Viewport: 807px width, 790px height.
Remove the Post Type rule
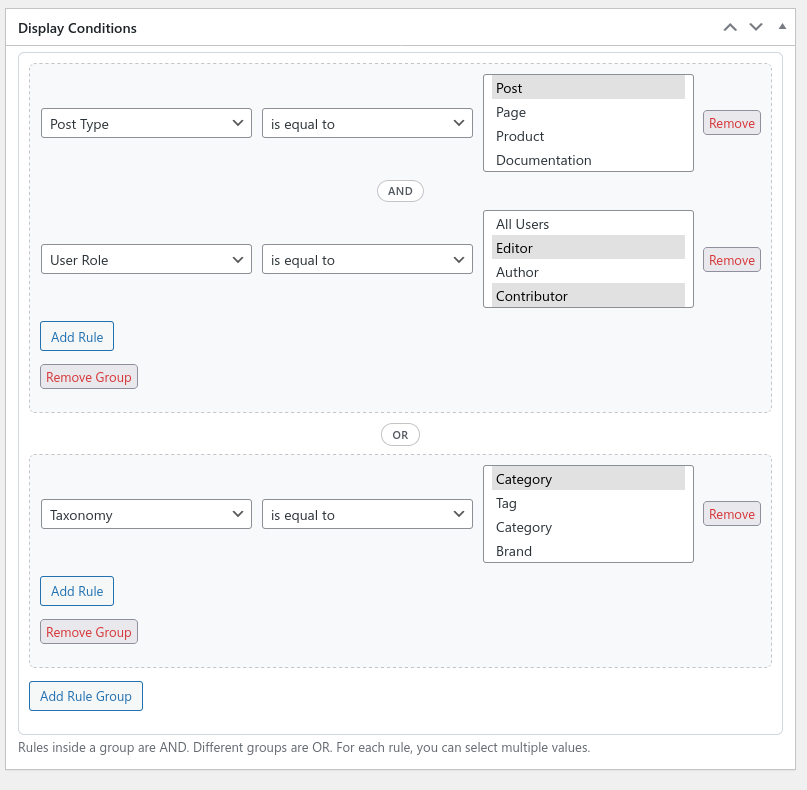[x=731, y=123]
